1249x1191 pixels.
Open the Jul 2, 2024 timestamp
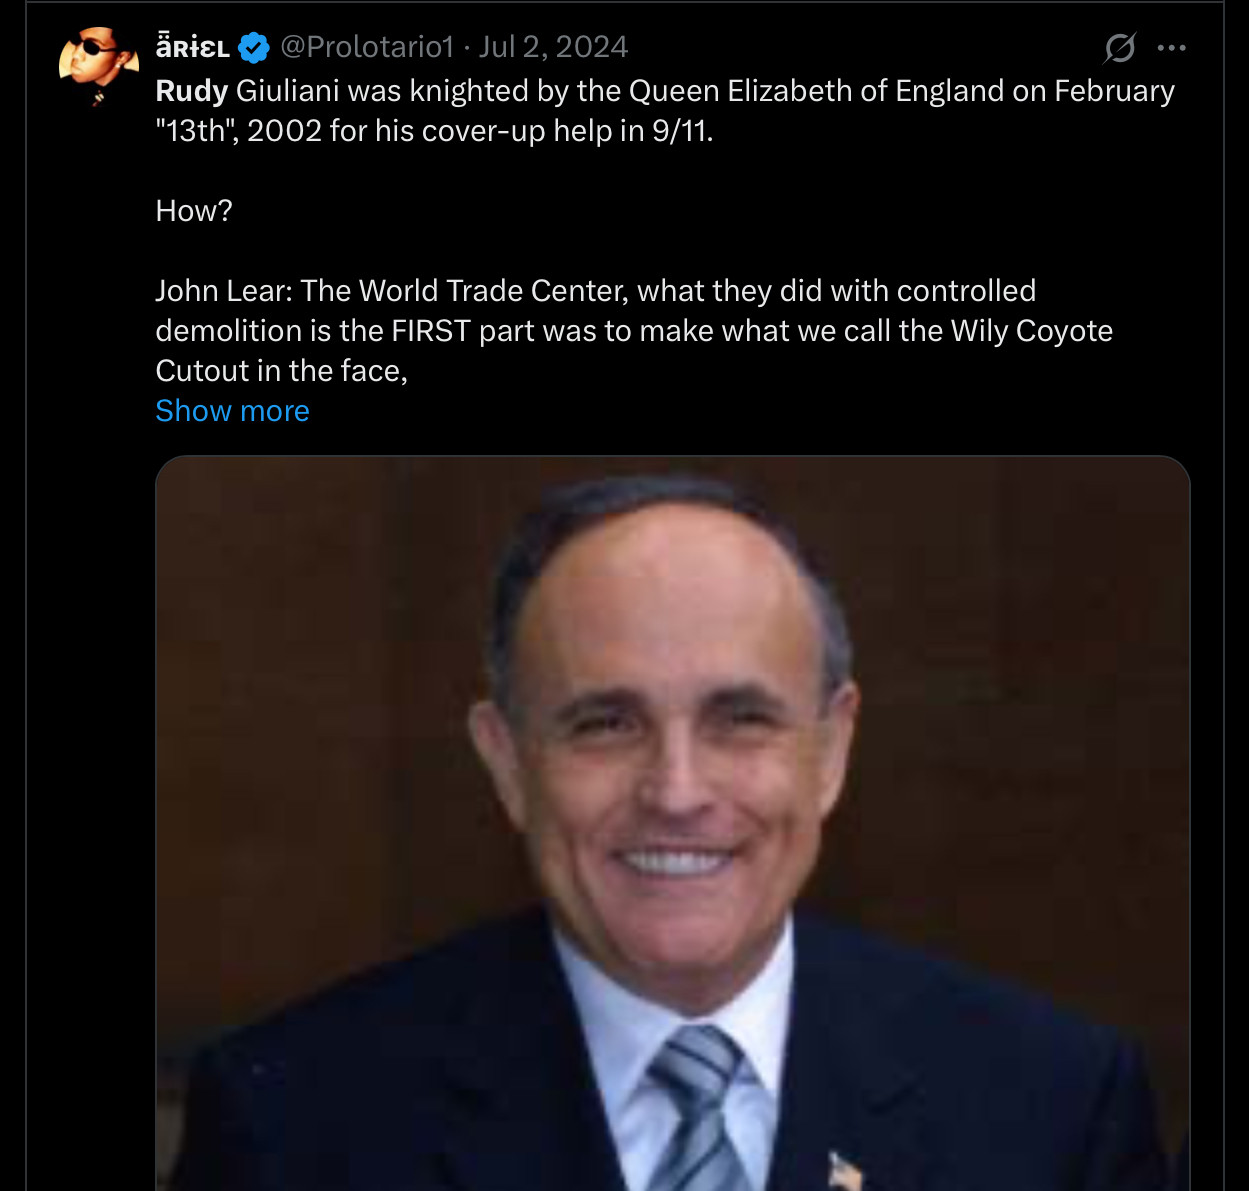(x=553, y=47)
